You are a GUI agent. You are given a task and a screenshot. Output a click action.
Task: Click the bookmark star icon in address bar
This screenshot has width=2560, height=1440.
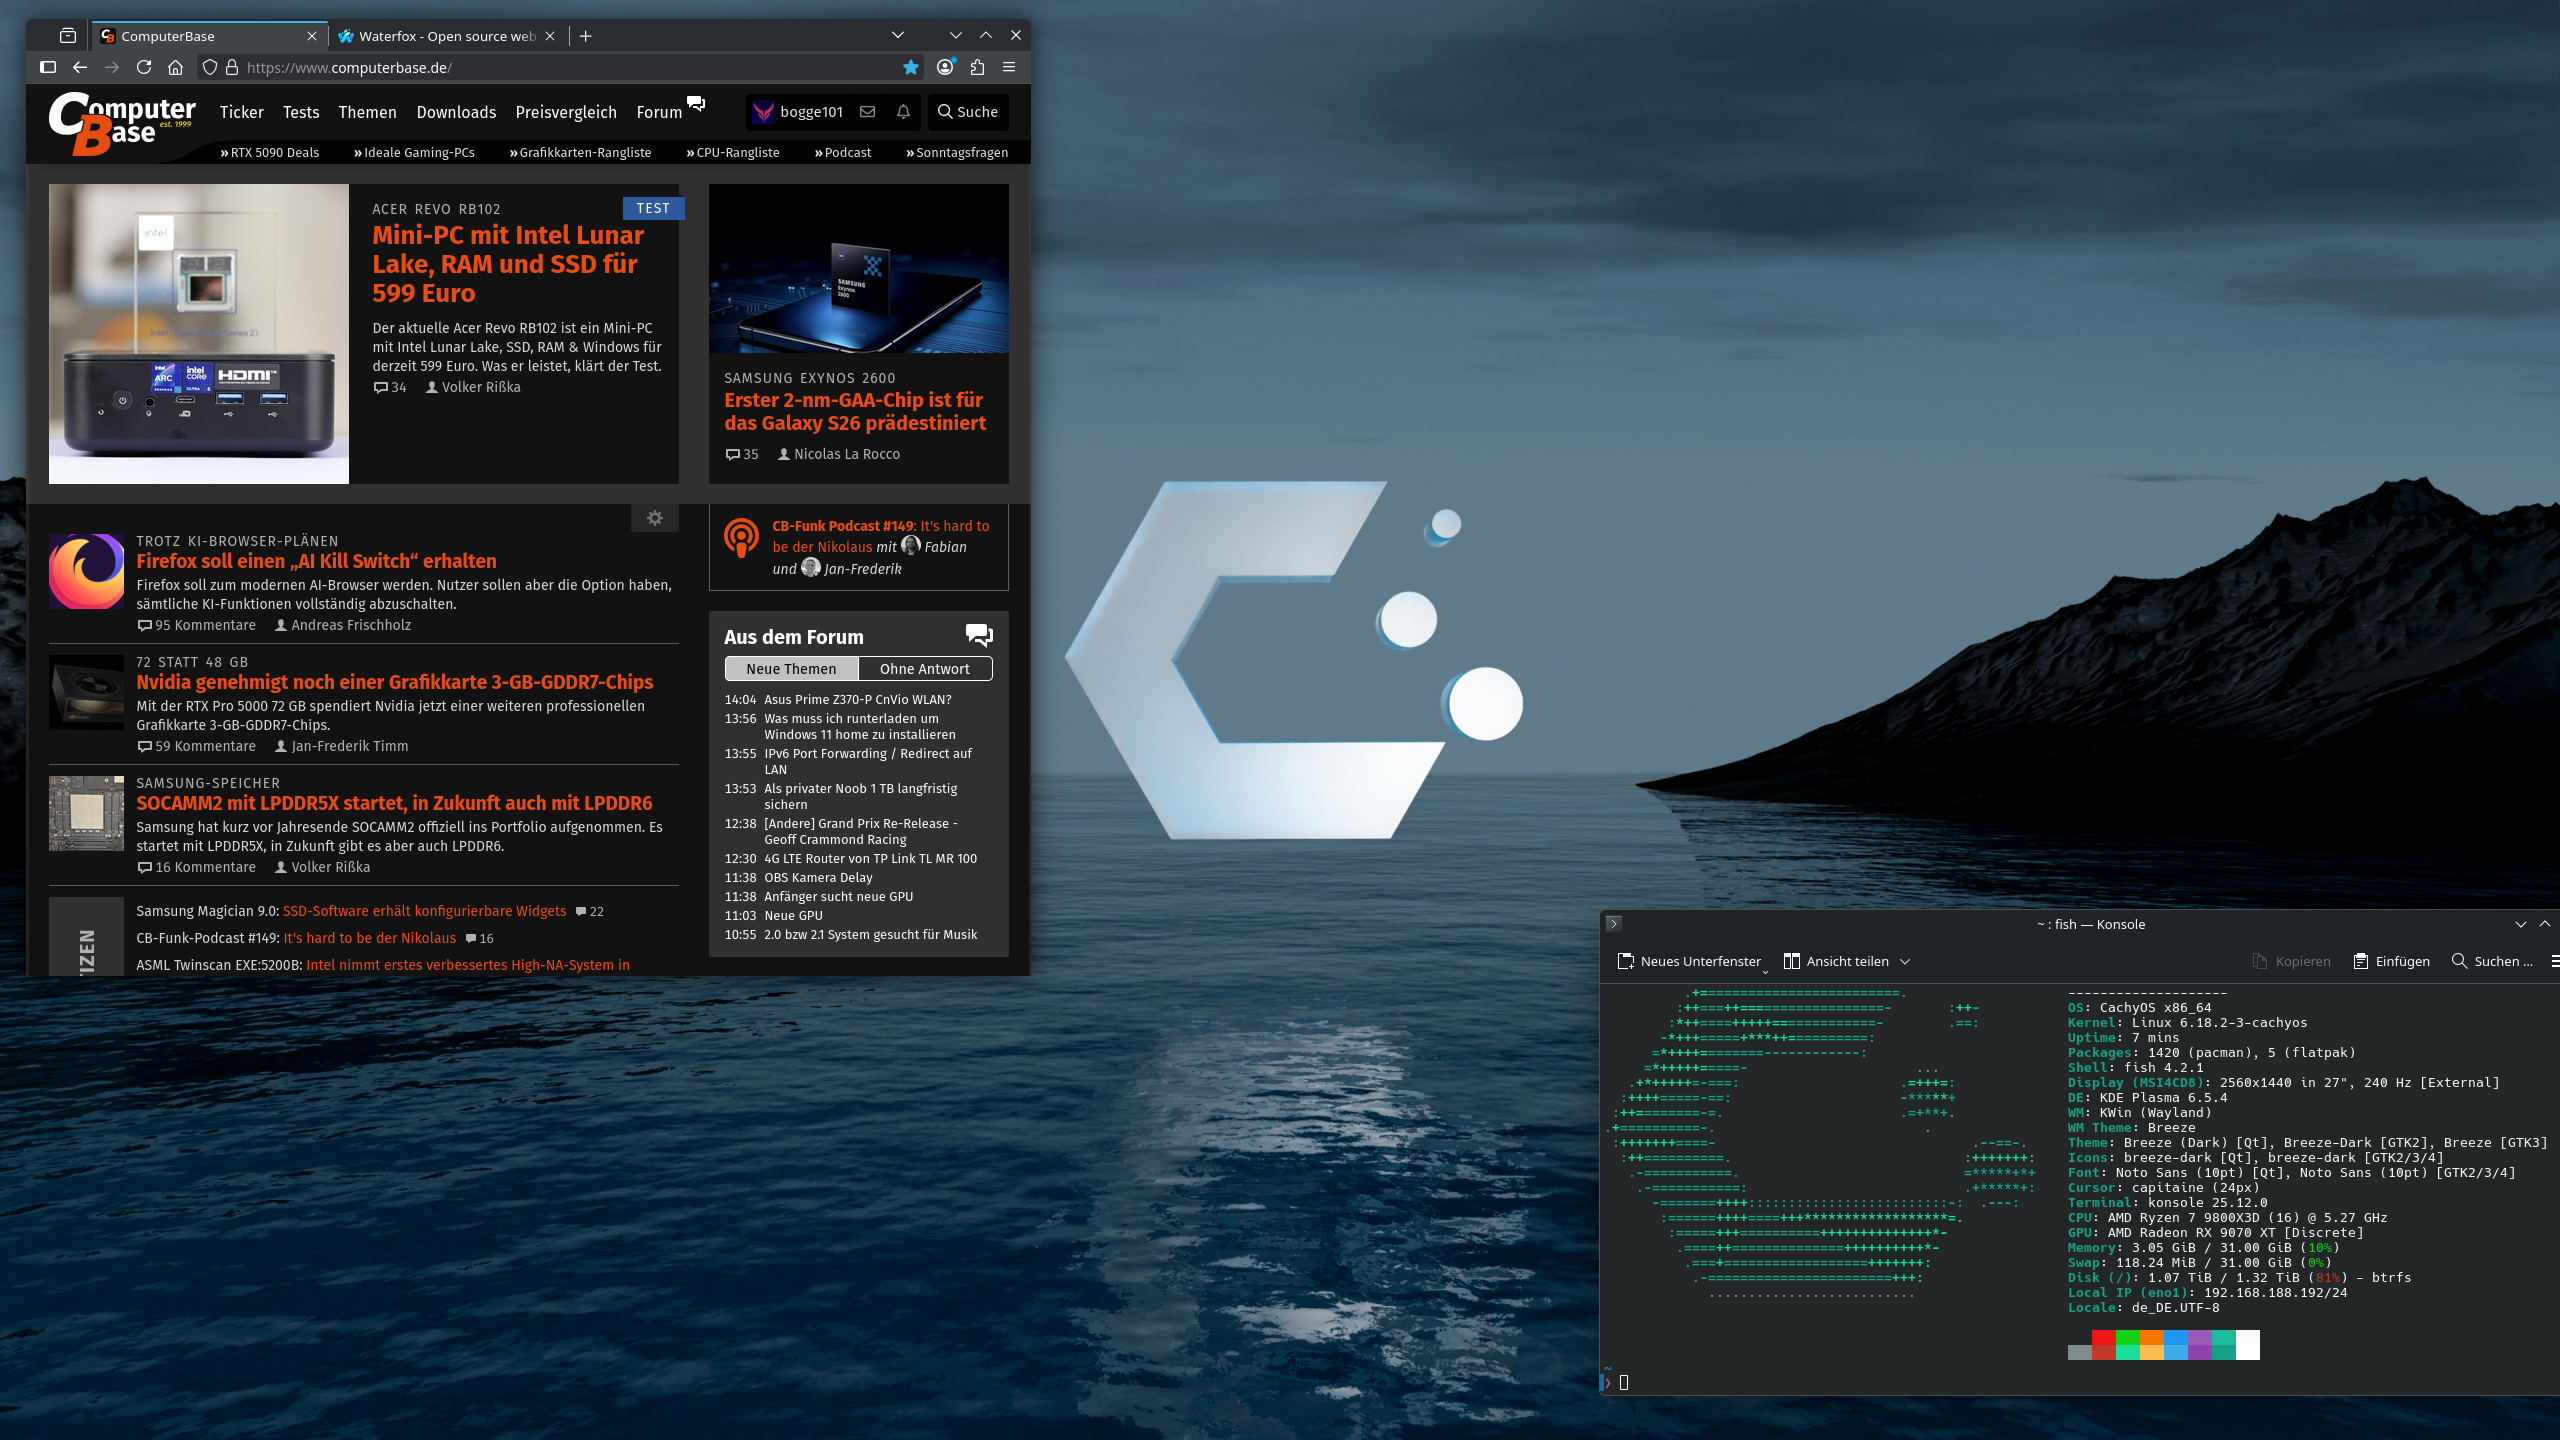(x=910, y=67)
